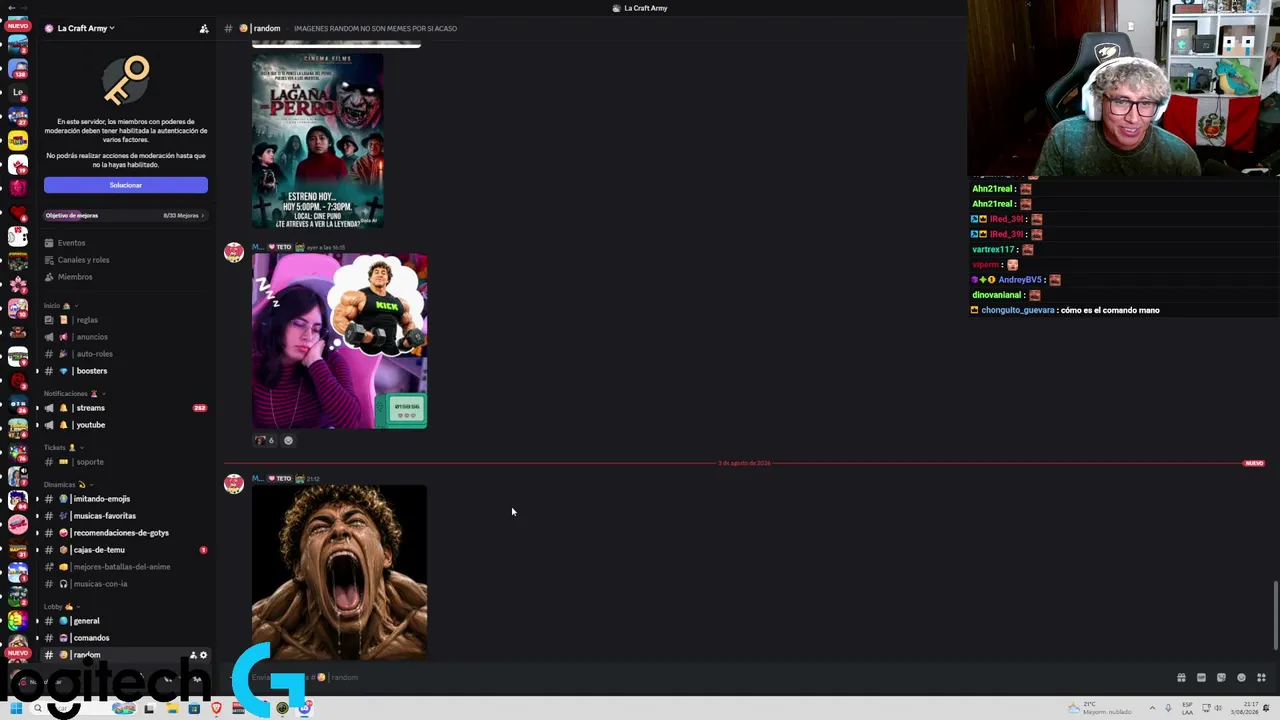Open the La Craft Army server dropdown
1280x720 pixels.
pyautogui.click(x=80, y=28)
